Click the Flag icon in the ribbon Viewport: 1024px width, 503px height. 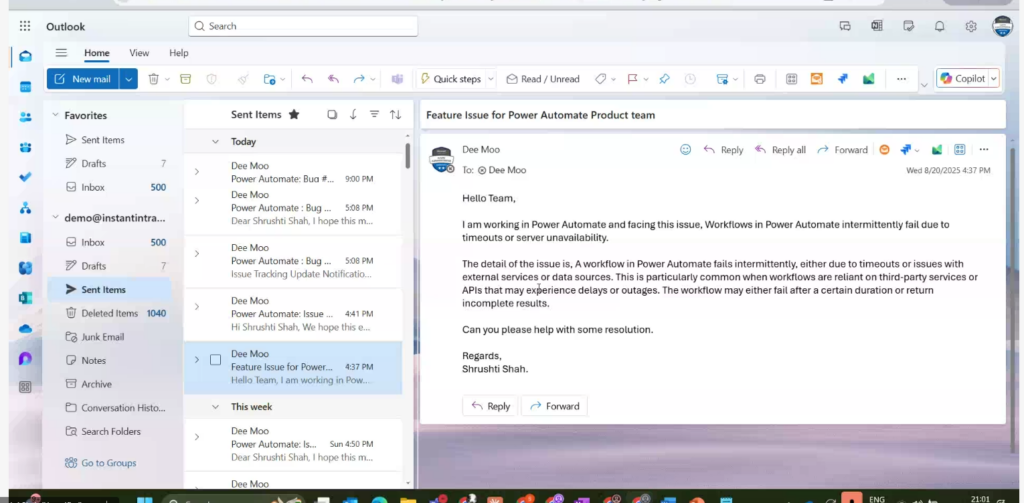(632, 79)
